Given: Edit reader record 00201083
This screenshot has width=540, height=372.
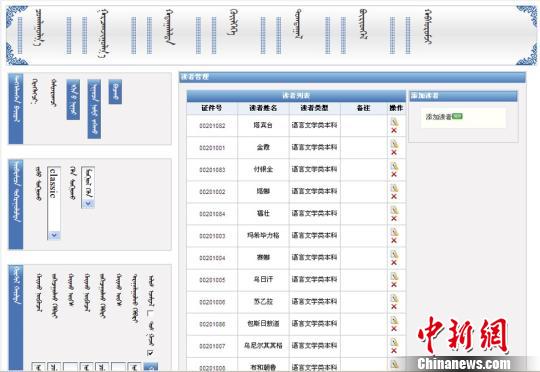Looking at the screenshot, I should coord(394,166).
